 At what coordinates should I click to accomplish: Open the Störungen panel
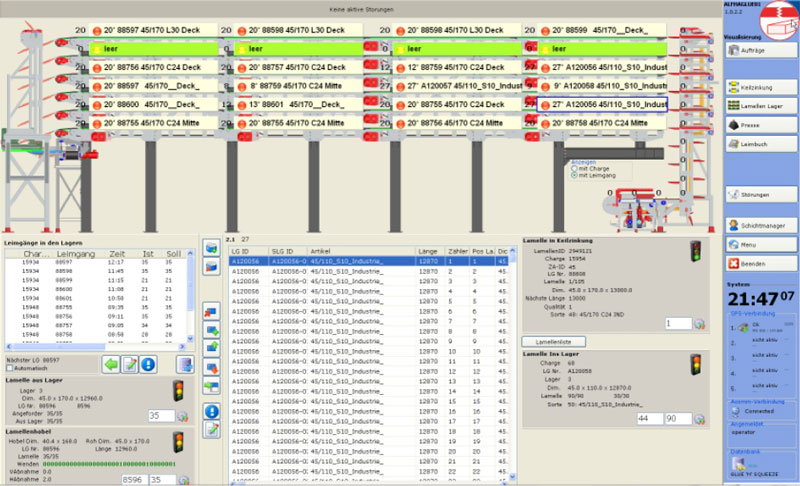click(x=762, y=194)
